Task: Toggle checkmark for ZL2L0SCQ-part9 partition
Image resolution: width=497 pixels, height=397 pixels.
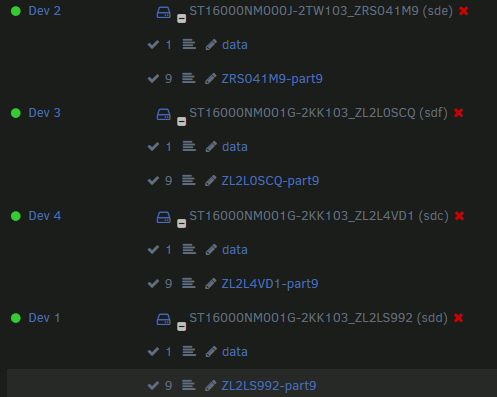Action: pyautogui.click(x=153, y=181)
